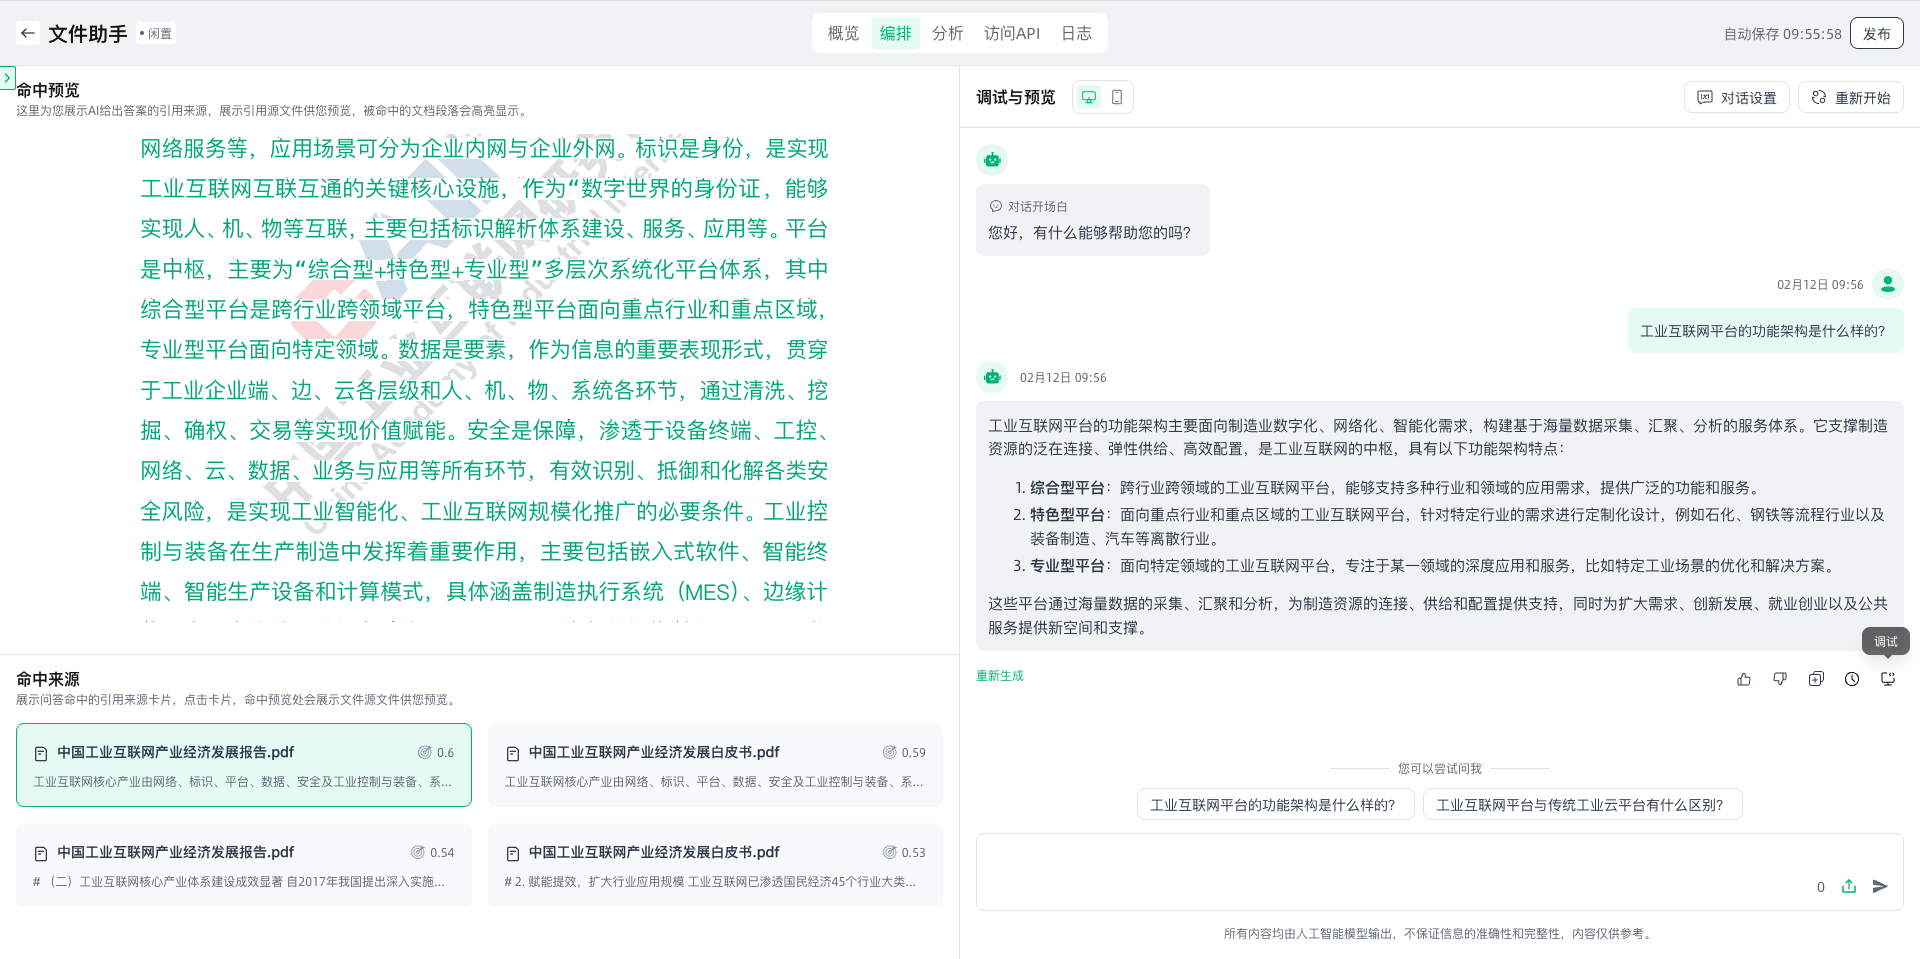Click the 调试 debug icon

[1888, 679]
